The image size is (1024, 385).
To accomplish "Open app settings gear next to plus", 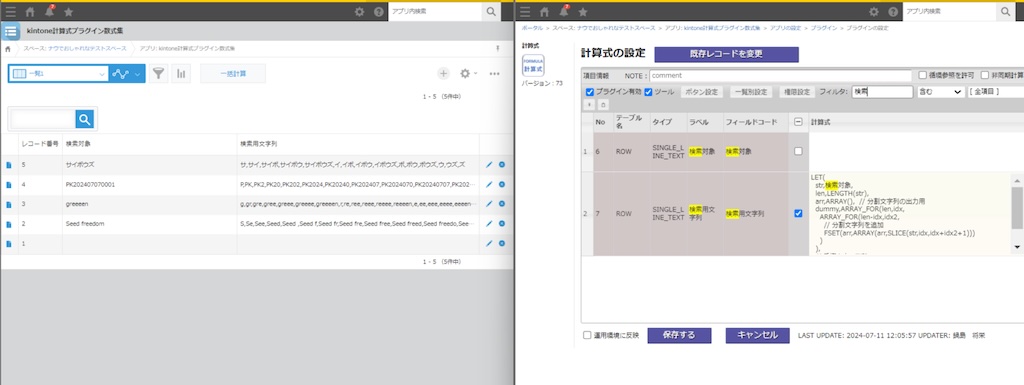I will click(x=465, y=74).
